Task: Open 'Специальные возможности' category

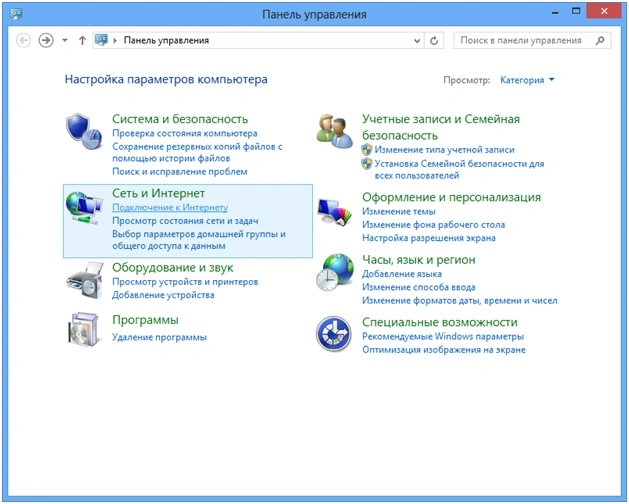Action: [x=440, y=322]
